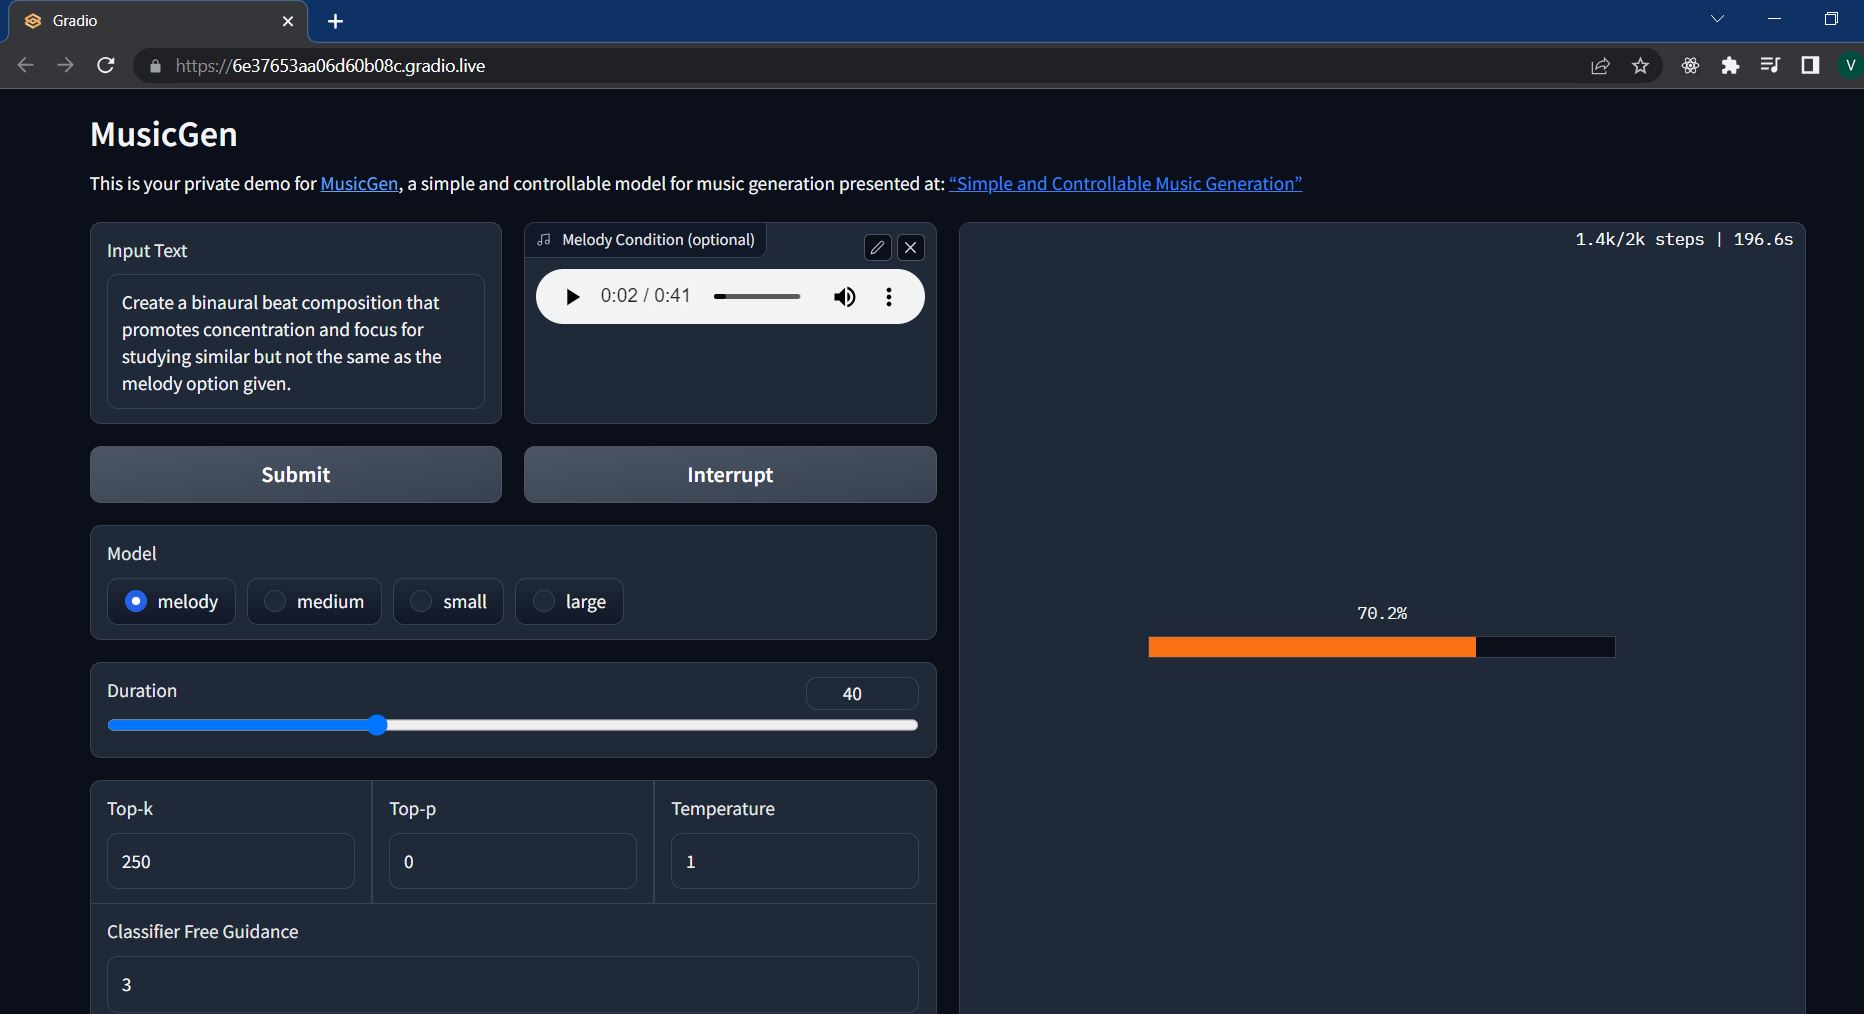Open the Simple and Controllable Music Generation link
Image resolution: width=1864 pixels, height=1014 pixels.
coord(1125,184)
